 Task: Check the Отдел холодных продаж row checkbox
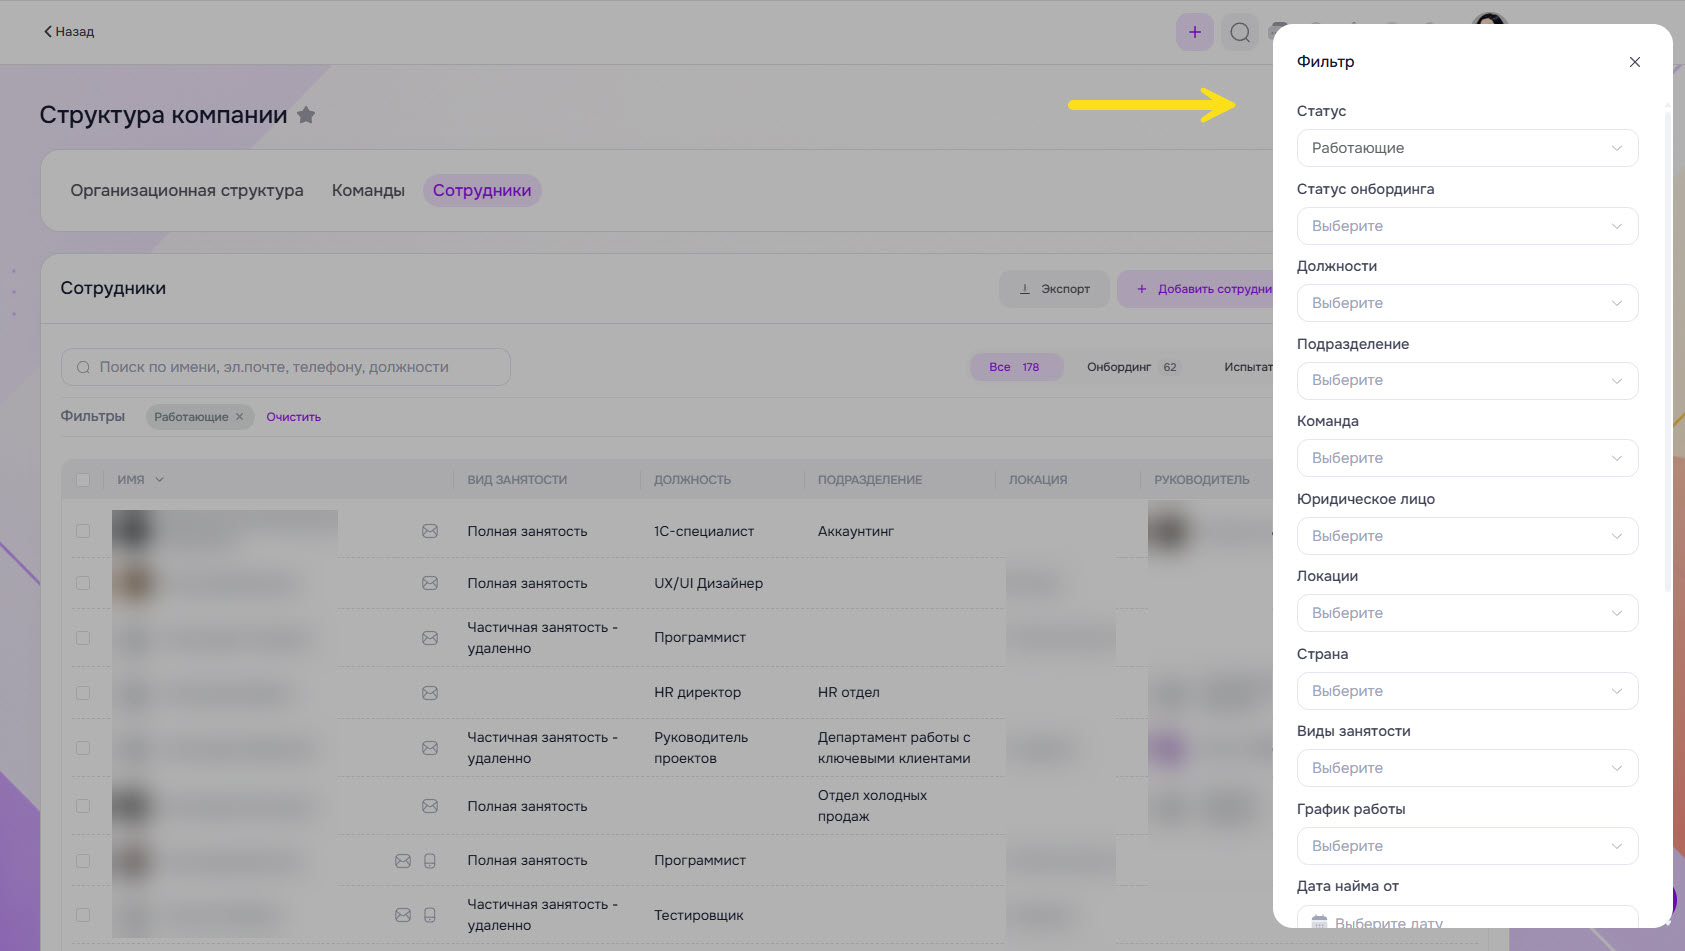coord(83,806)
